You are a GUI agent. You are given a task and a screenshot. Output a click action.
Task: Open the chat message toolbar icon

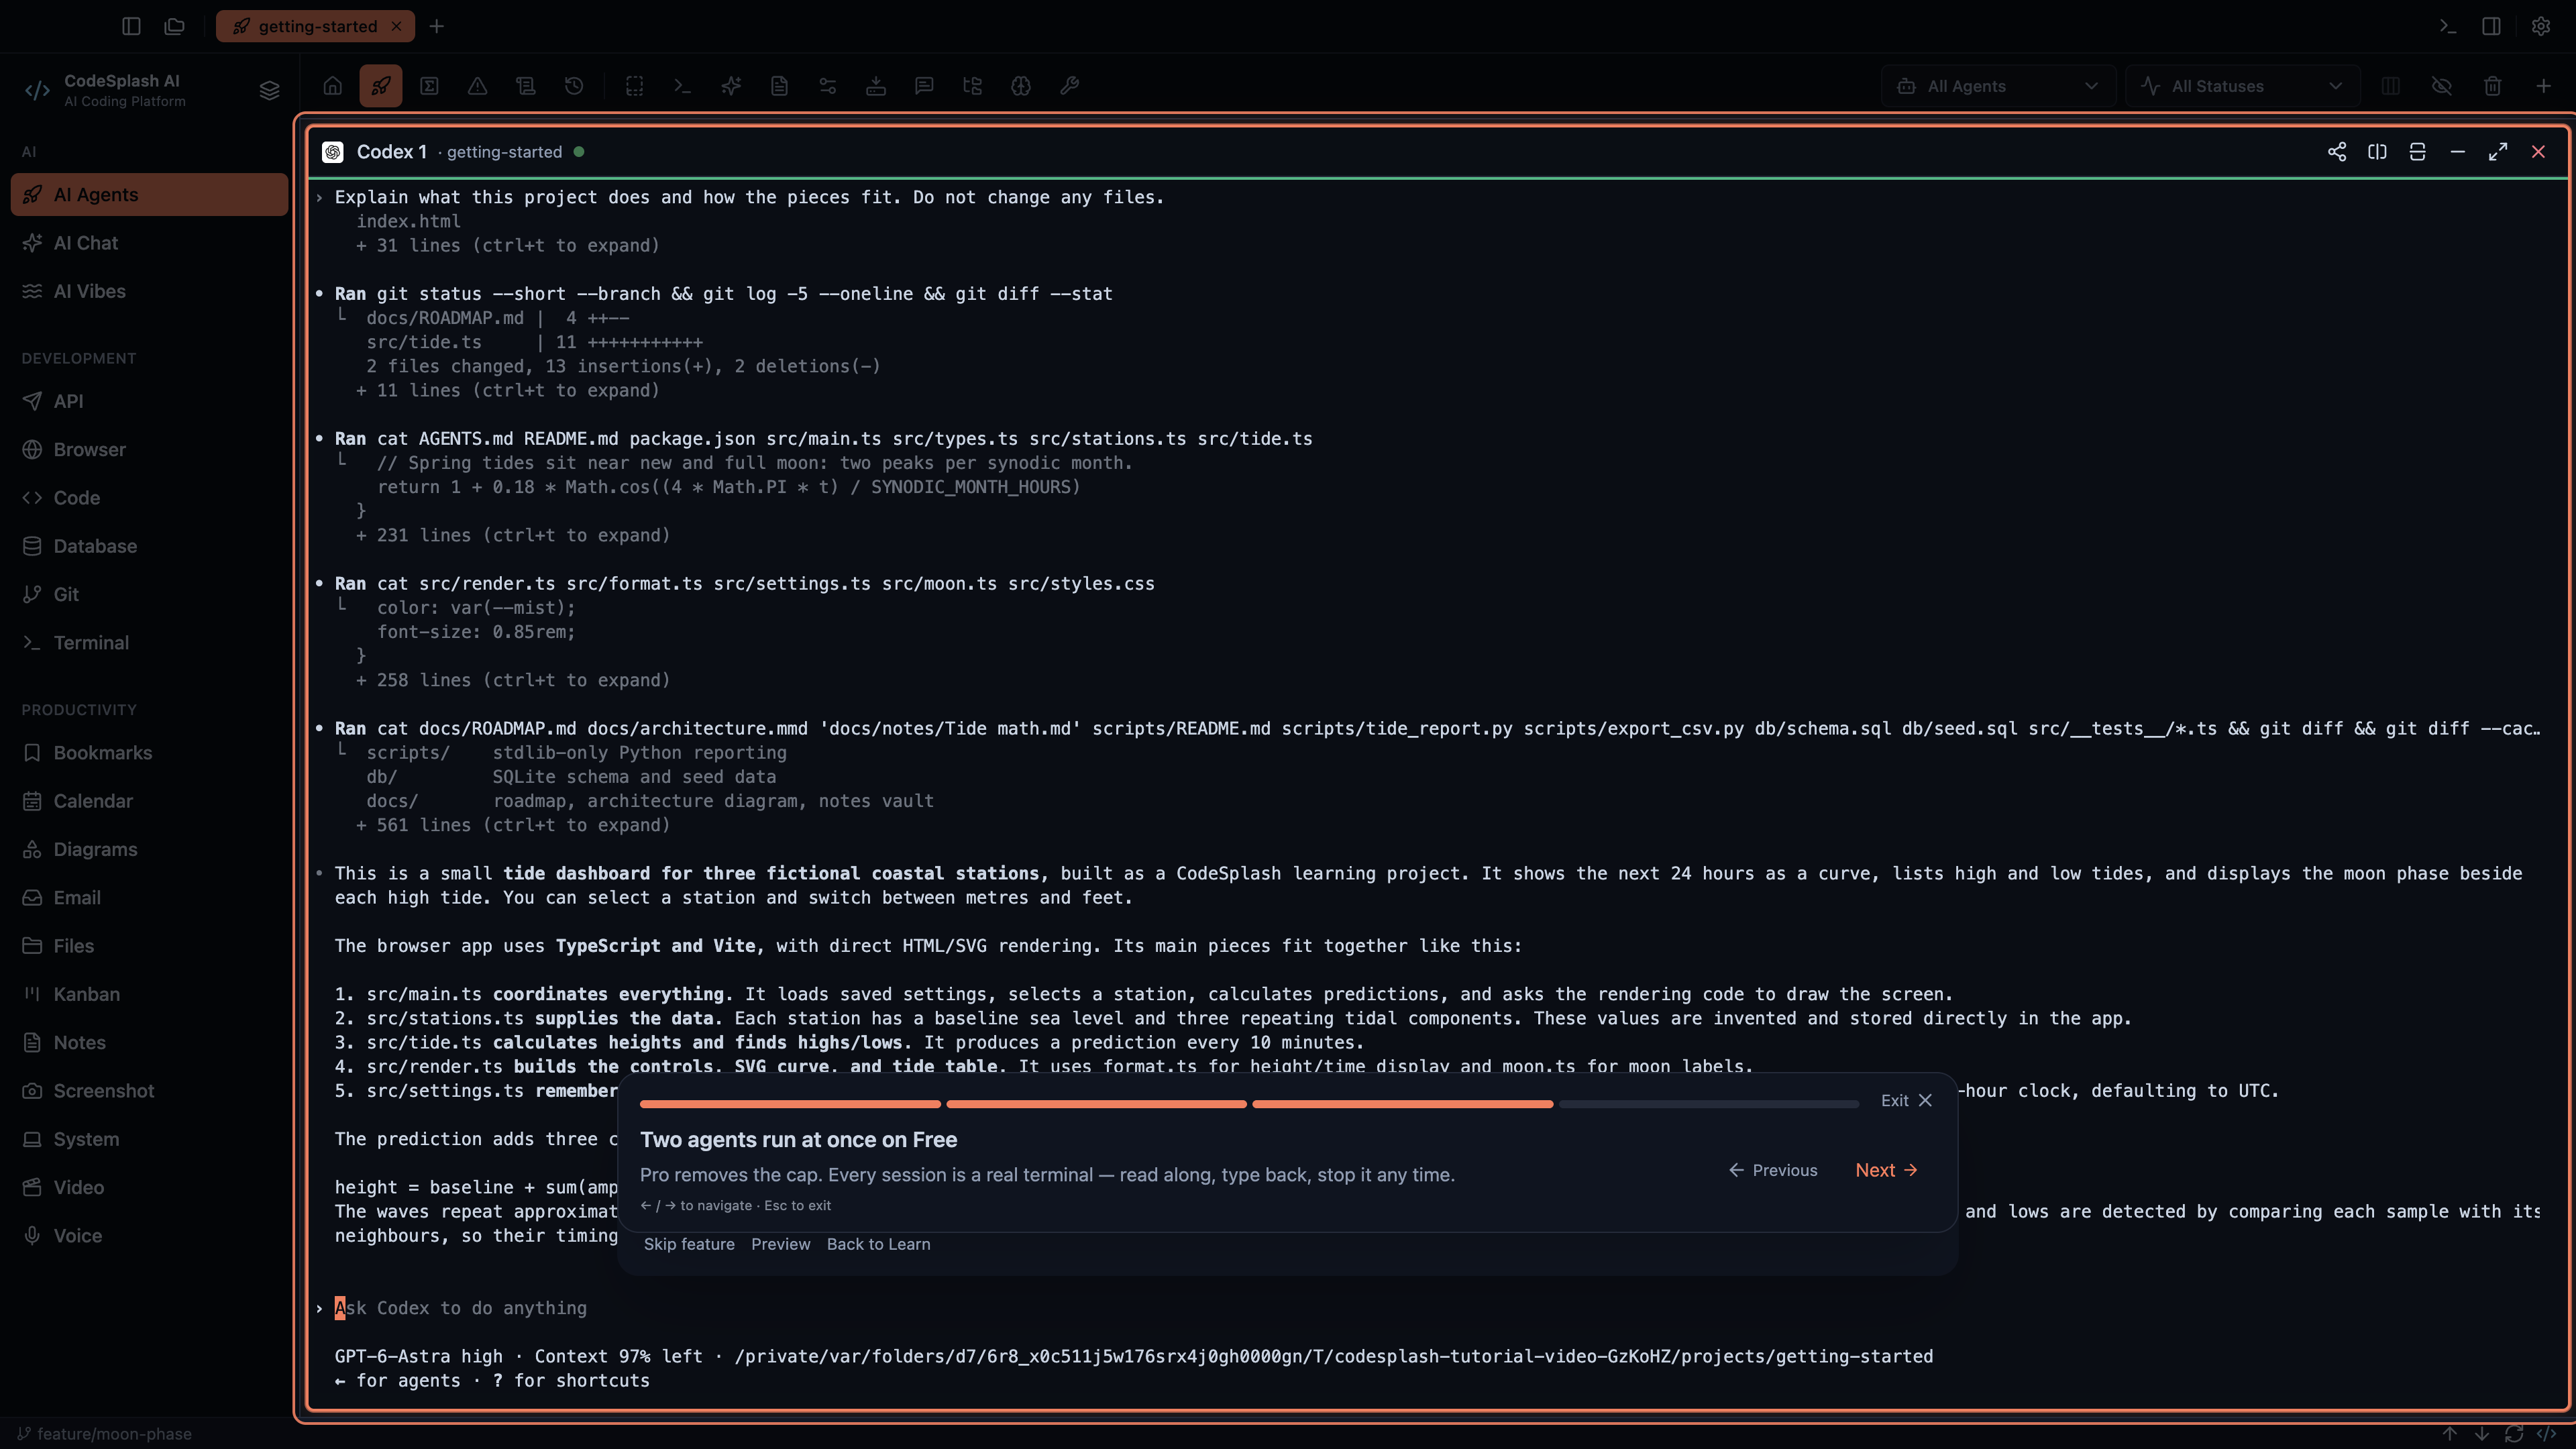pos(924,86)
